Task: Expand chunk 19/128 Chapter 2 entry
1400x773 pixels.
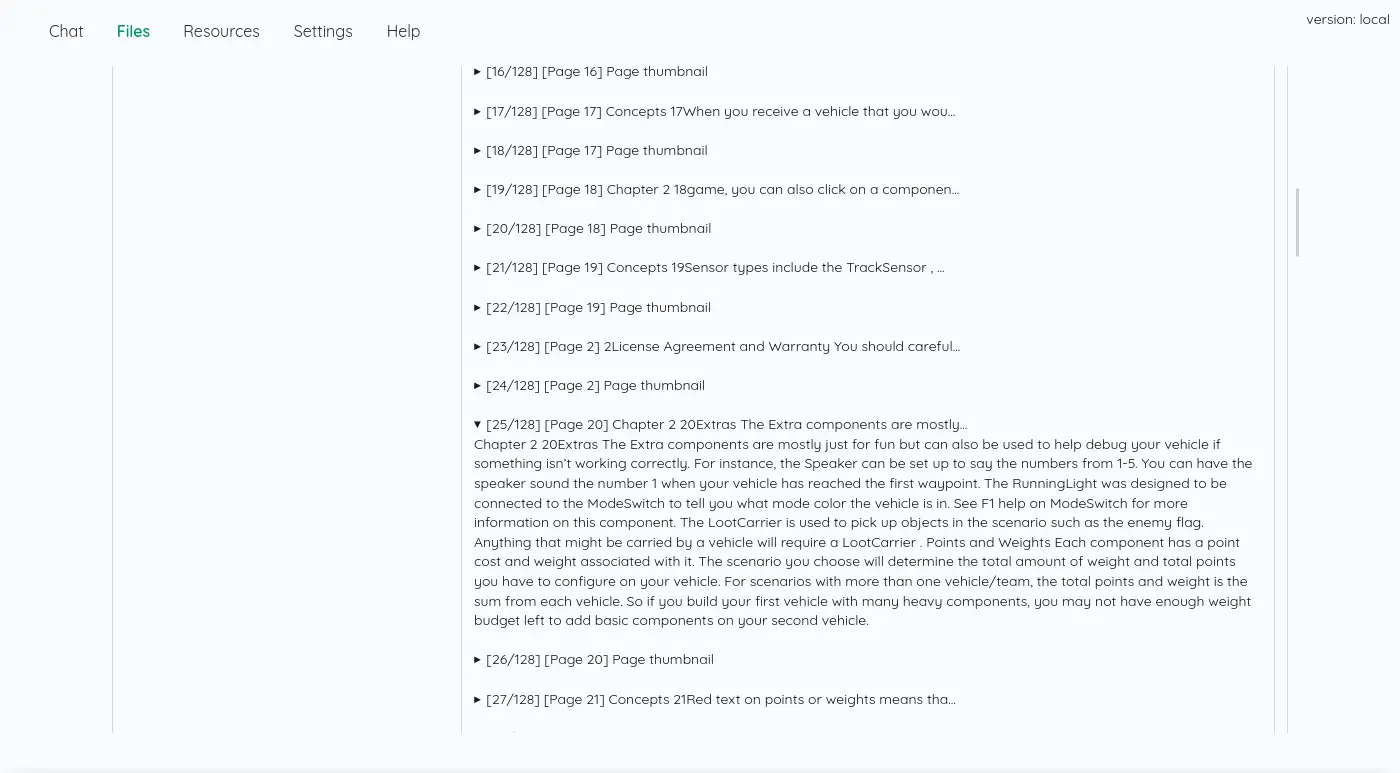Action: 722,190
